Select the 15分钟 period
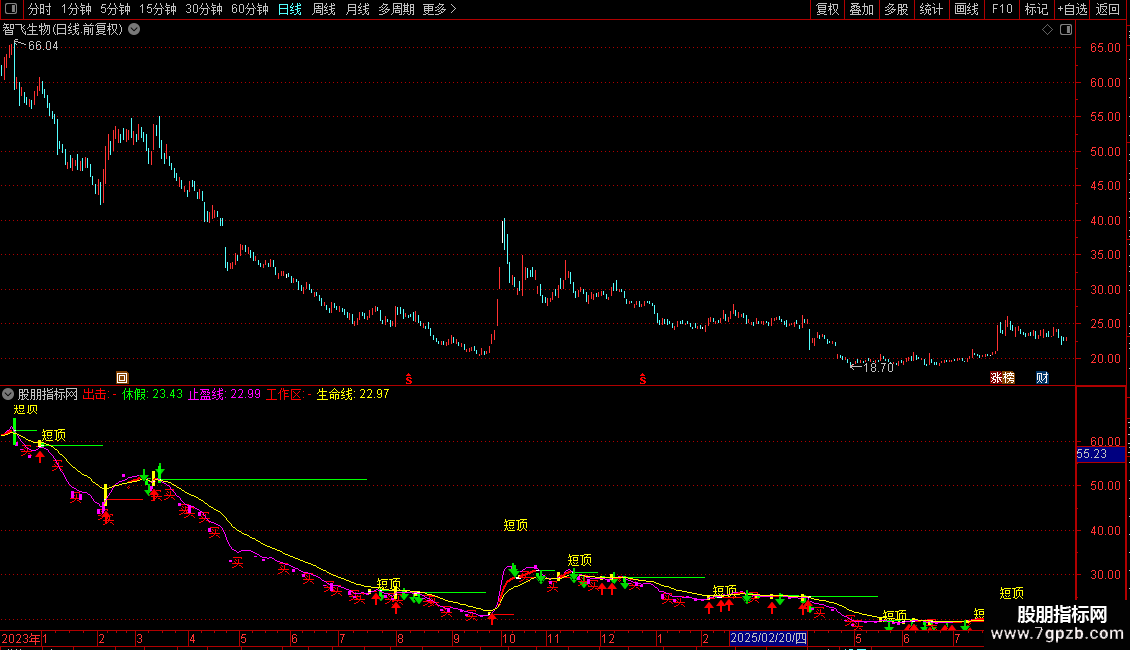This screenshot has width=1130, height=650. 158,9
